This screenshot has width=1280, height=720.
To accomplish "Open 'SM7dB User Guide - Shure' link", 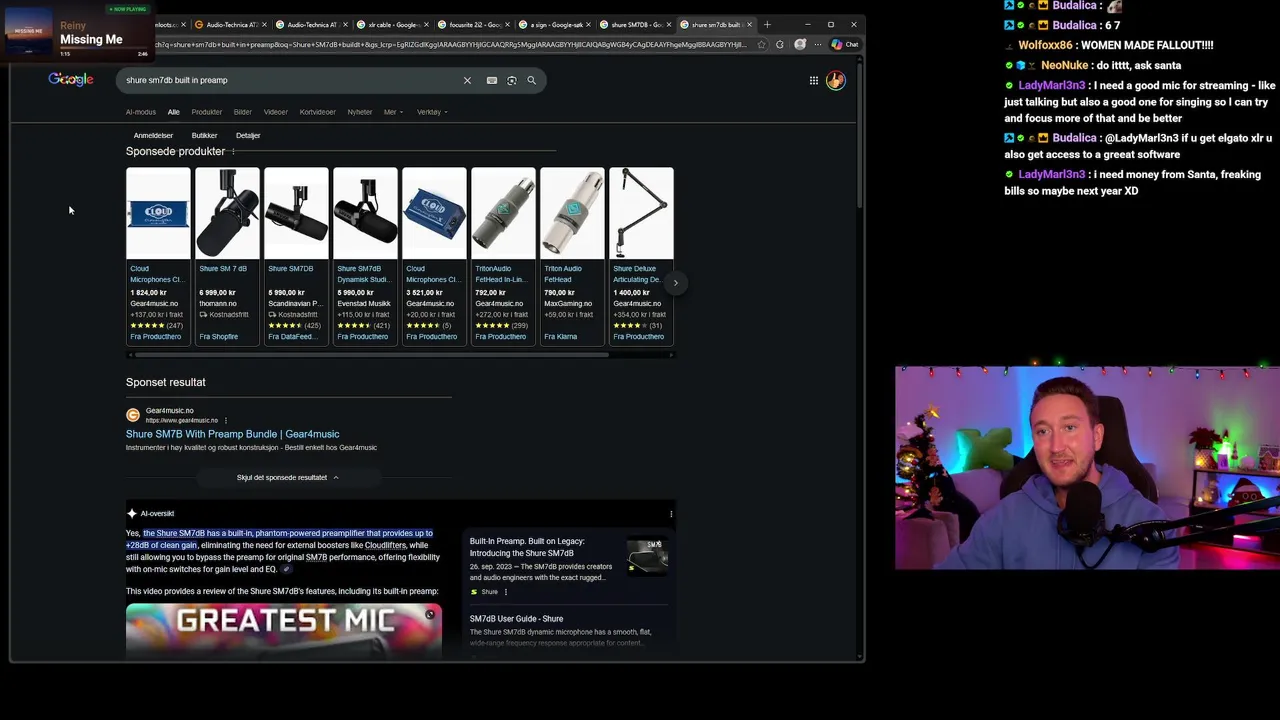I will (x=516, y=619).
